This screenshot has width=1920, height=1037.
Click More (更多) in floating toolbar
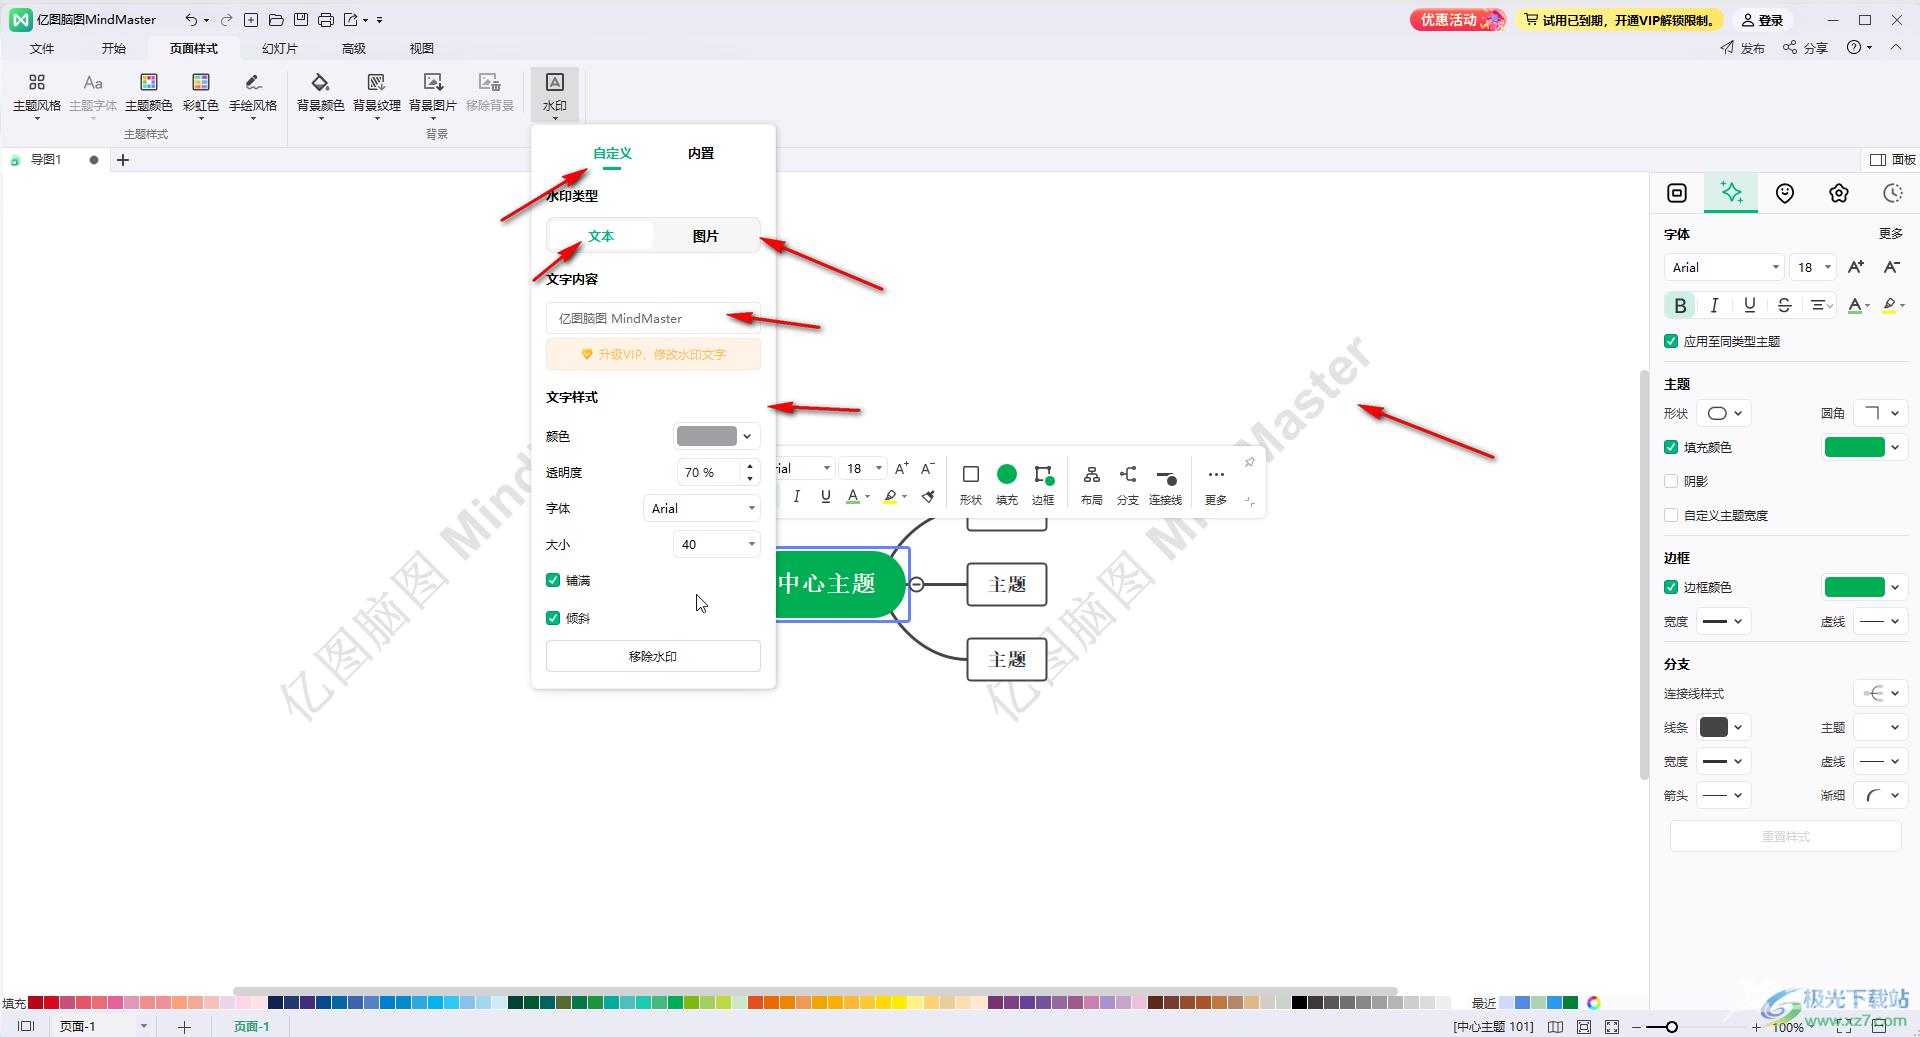1216,485
